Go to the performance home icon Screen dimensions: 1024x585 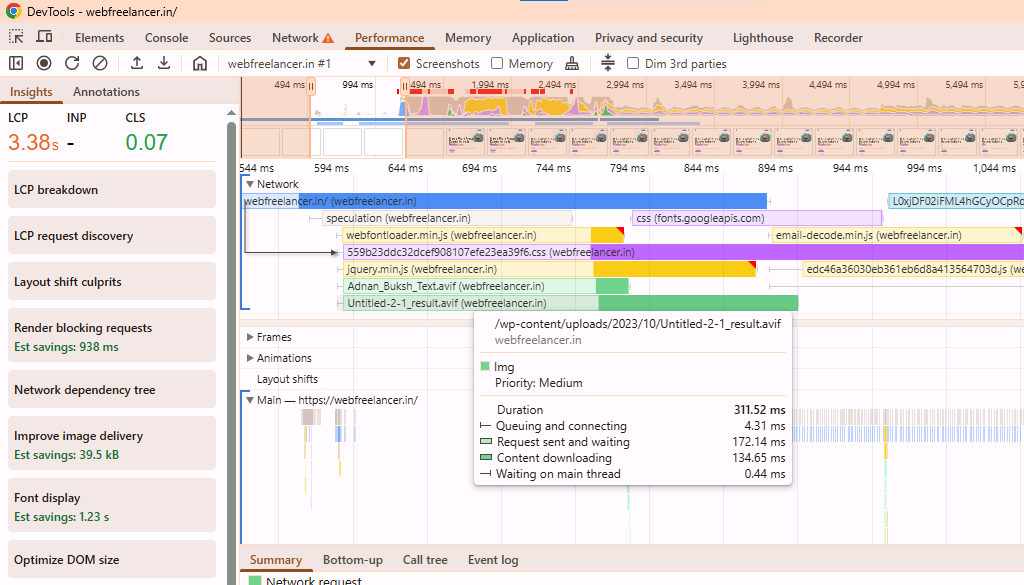200,63
